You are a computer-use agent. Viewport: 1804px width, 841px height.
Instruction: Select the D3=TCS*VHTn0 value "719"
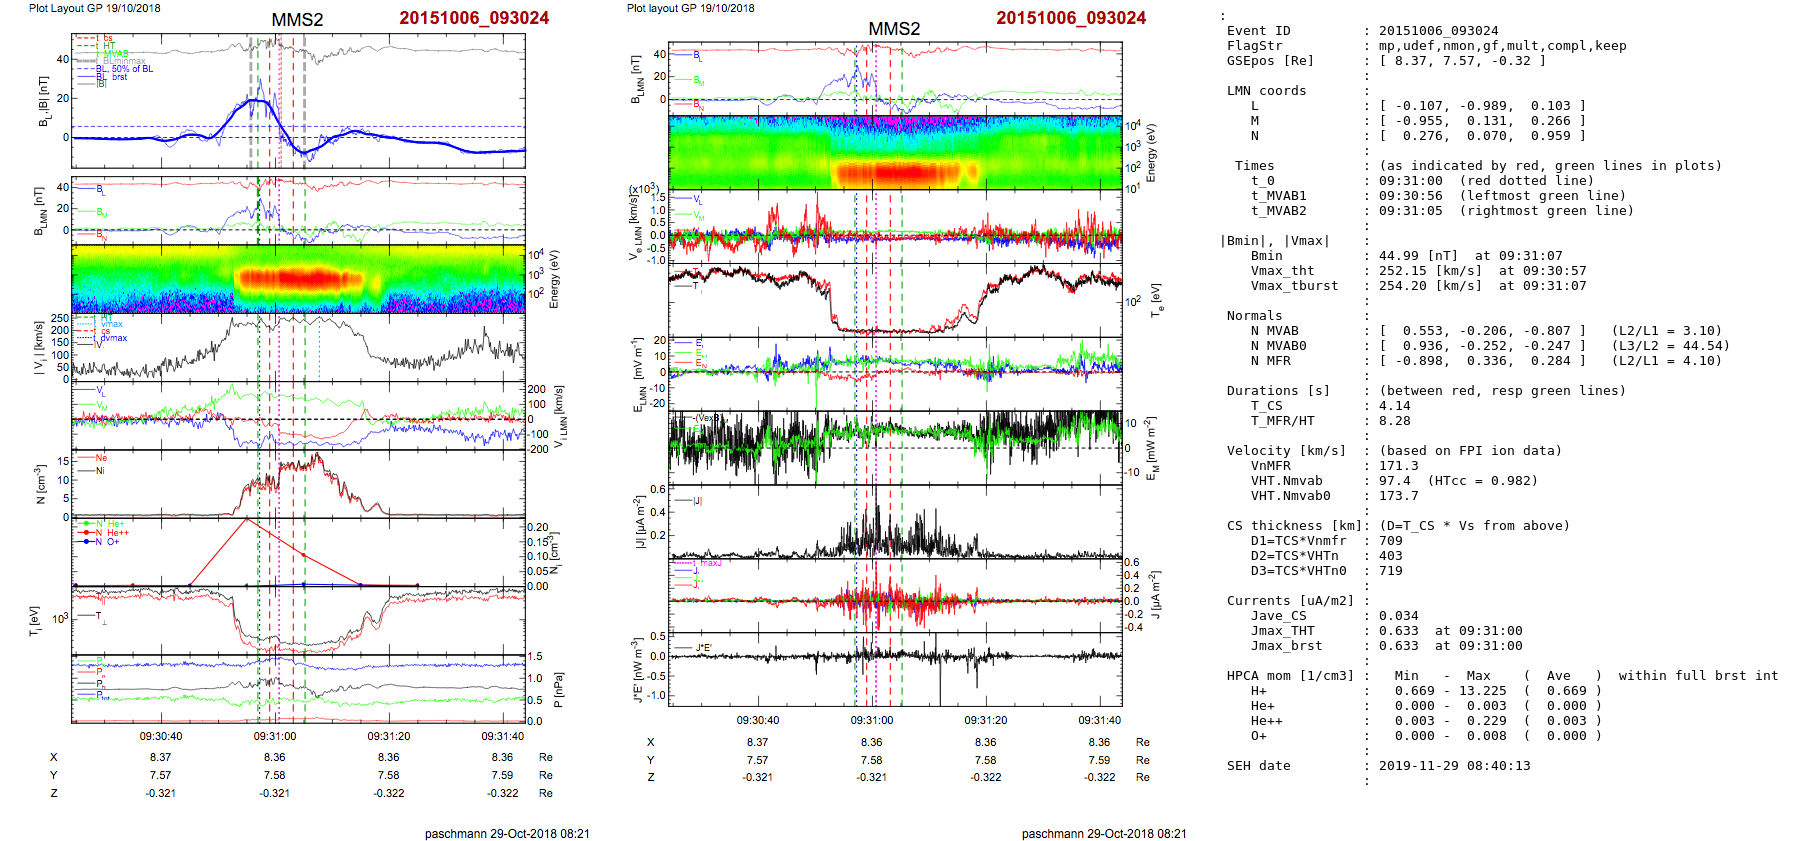[x=1390, y=571]
